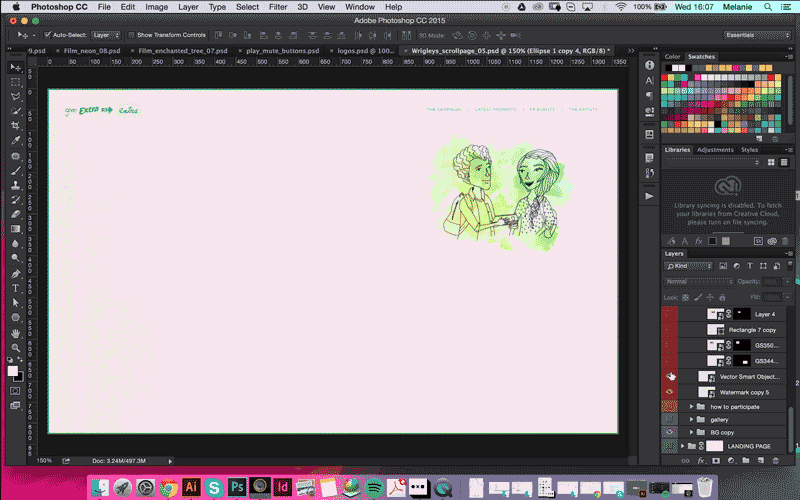Hide the Vector Smart Object layer
Screen dimensions: 800x500
tap(669, 377)
